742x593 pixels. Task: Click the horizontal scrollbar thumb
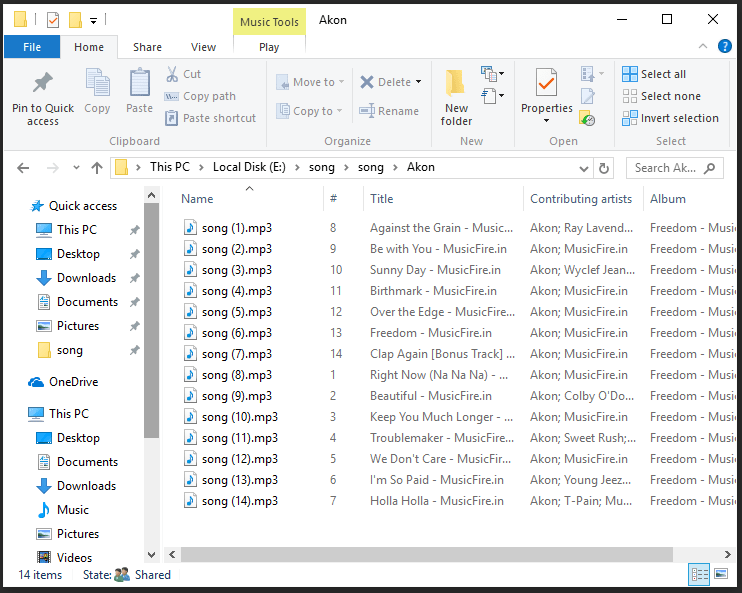click(x=426, y=554)
